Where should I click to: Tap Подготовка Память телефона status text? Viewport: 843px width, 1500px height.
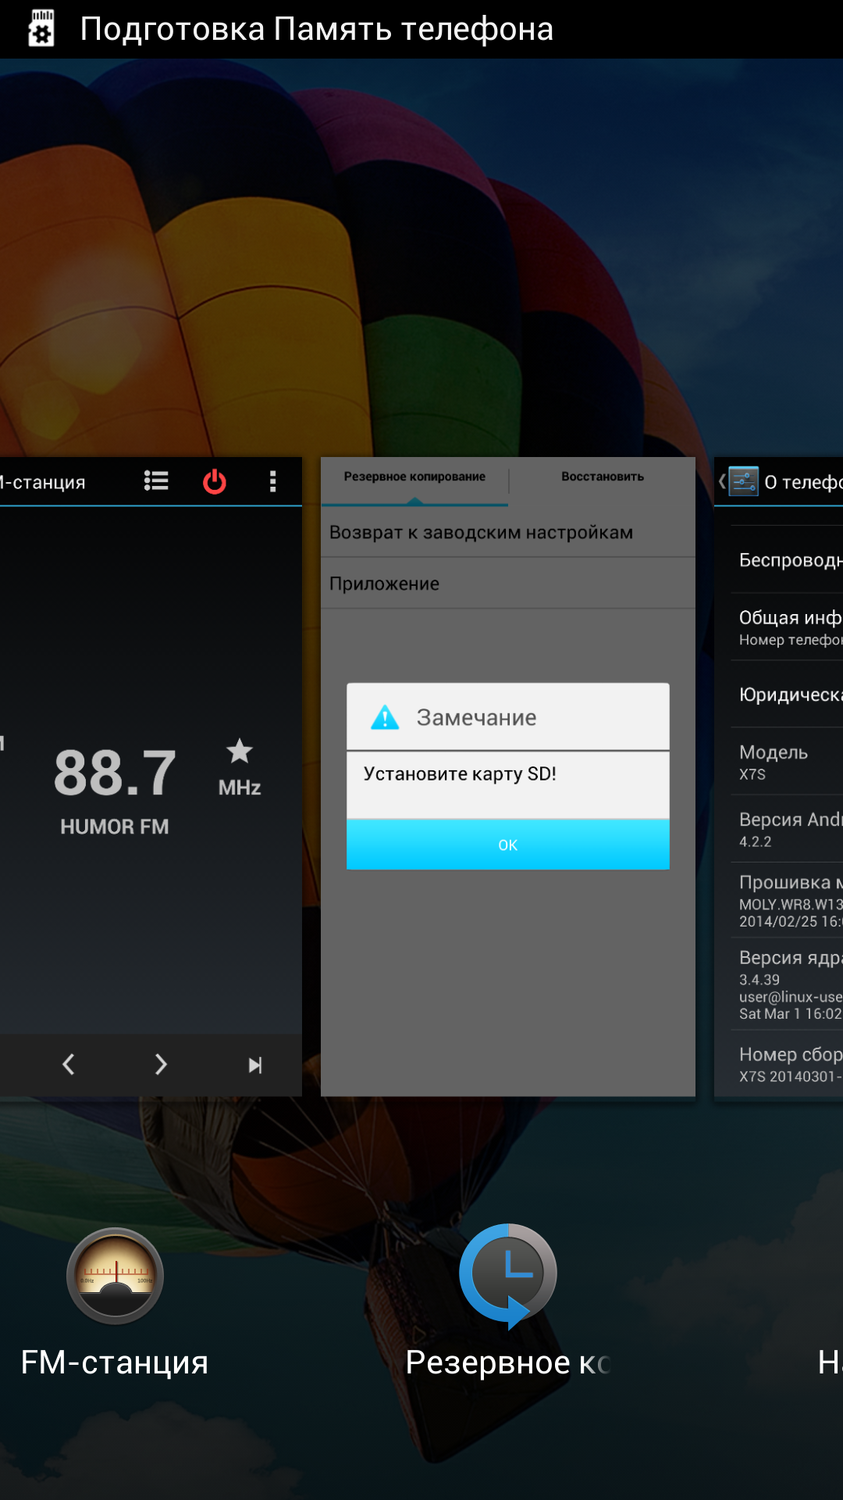coord(316,29)
